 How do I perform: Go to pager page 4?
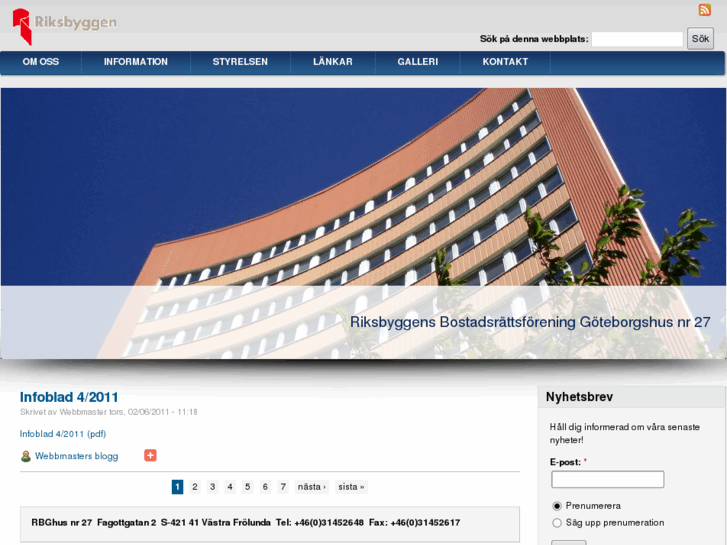[230, 487]
